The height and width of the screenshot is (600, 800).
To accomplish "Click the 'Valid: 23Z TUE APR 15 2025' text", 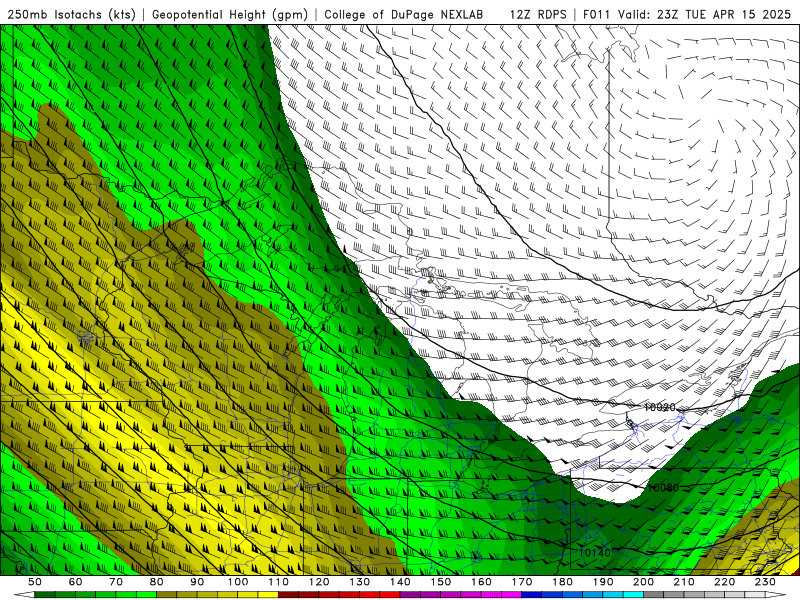I will point(704,15).
